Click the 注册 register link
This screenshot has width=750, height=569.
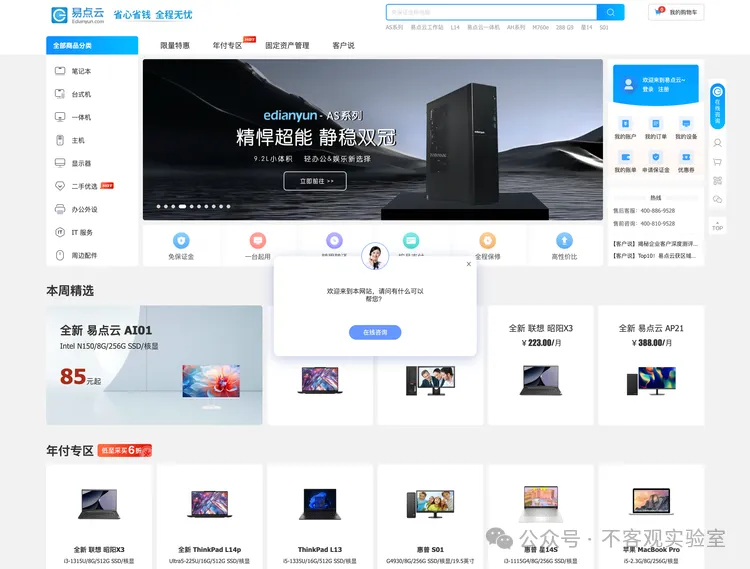click(663, 89)
